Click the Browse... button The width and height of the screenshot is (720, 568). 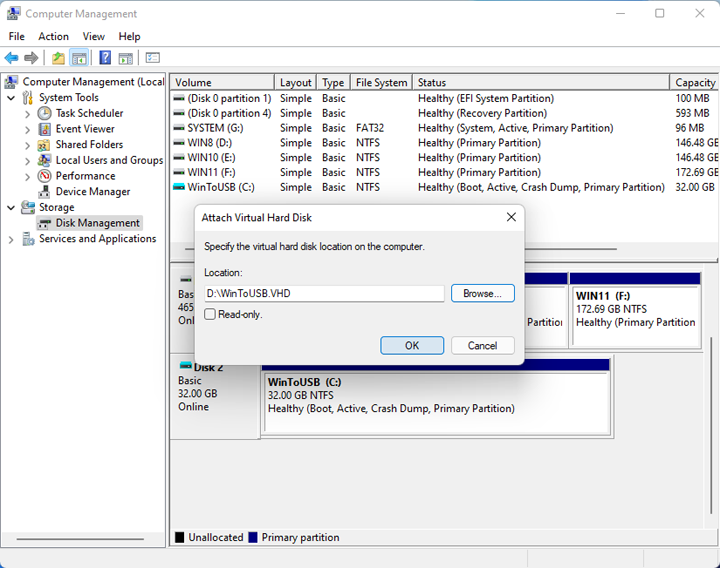pyautogui.click(x=483, y=293)
